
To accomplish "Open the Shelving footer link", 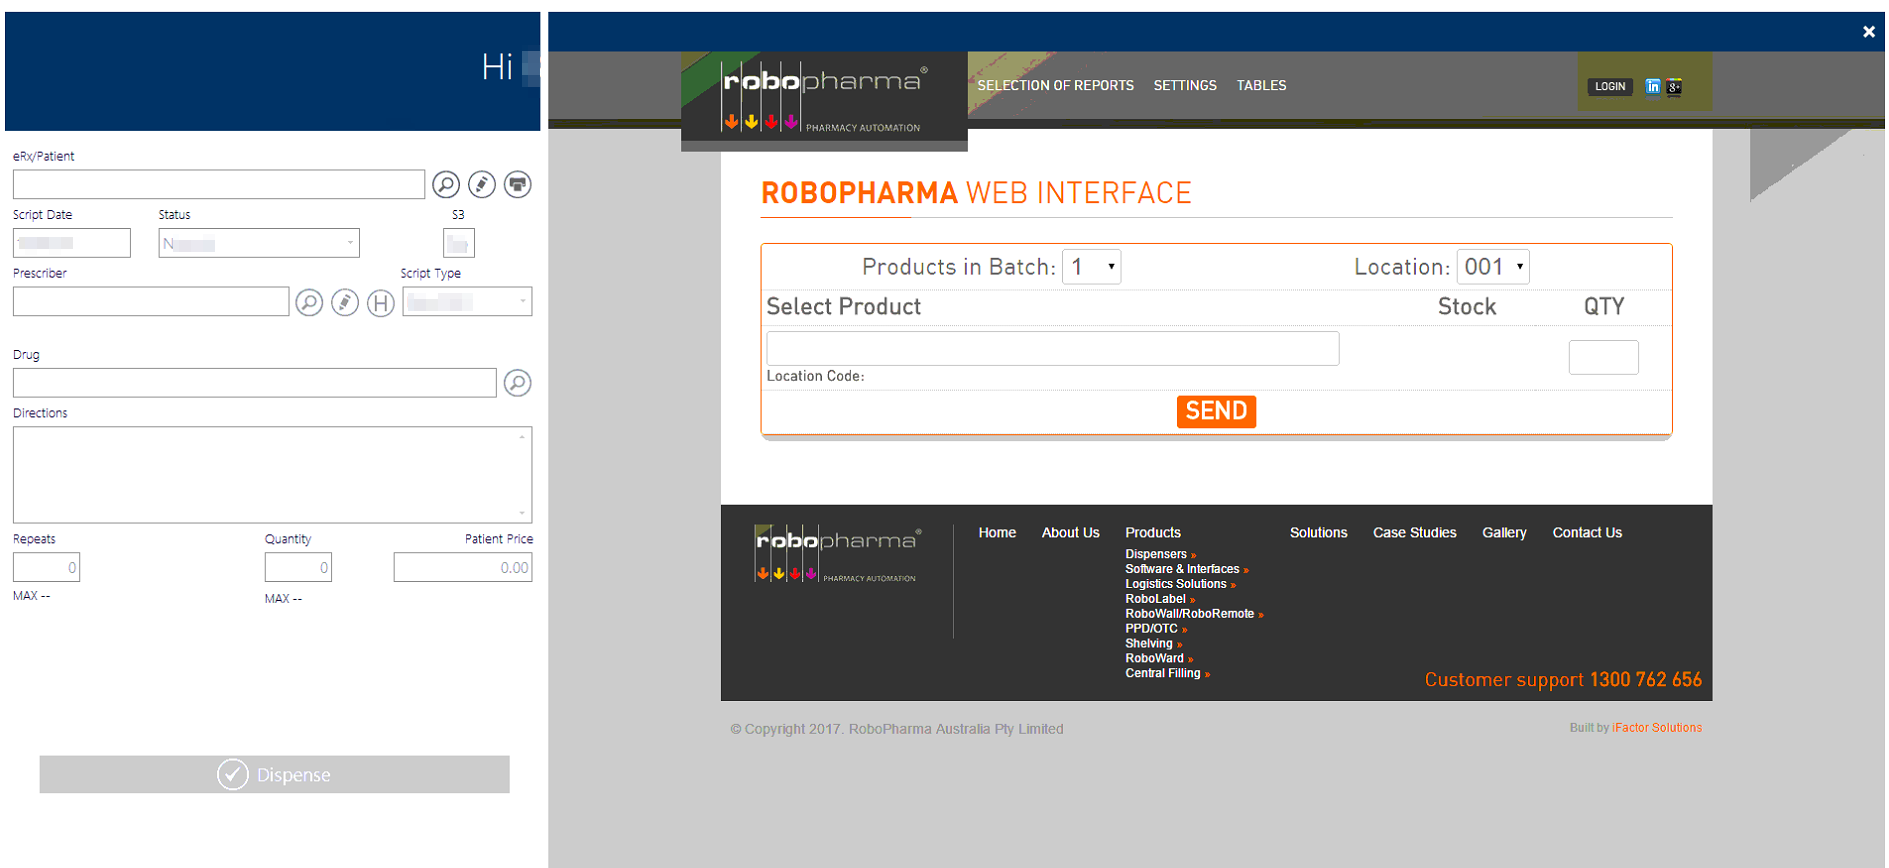I will pyautogui.click(x=1153, y=644).
